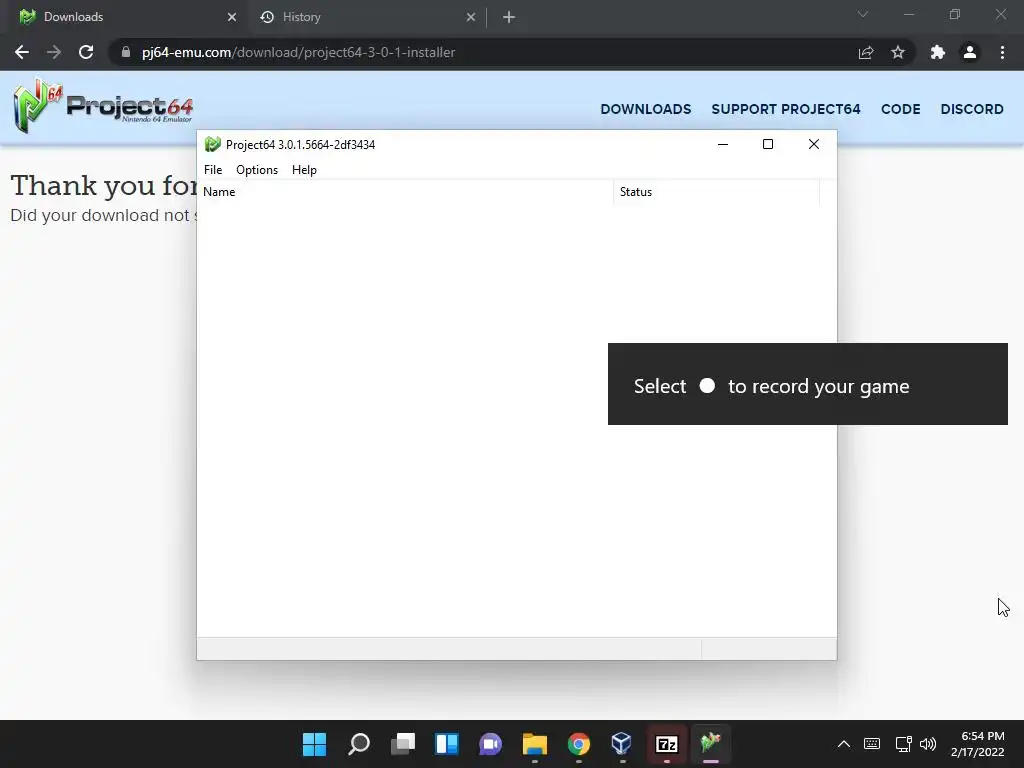Click the record dot in game notification
Image resolution: width=1024 pixels, height=768 pixels.
[707, 385]
